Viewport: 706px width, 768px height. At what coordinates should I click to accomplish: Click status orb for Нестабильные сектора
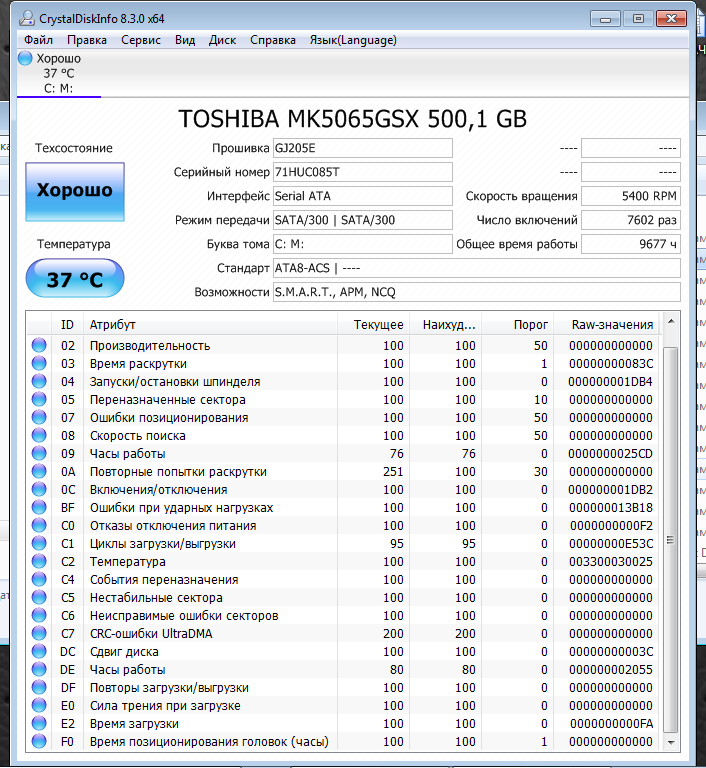[x=39, y=598]
